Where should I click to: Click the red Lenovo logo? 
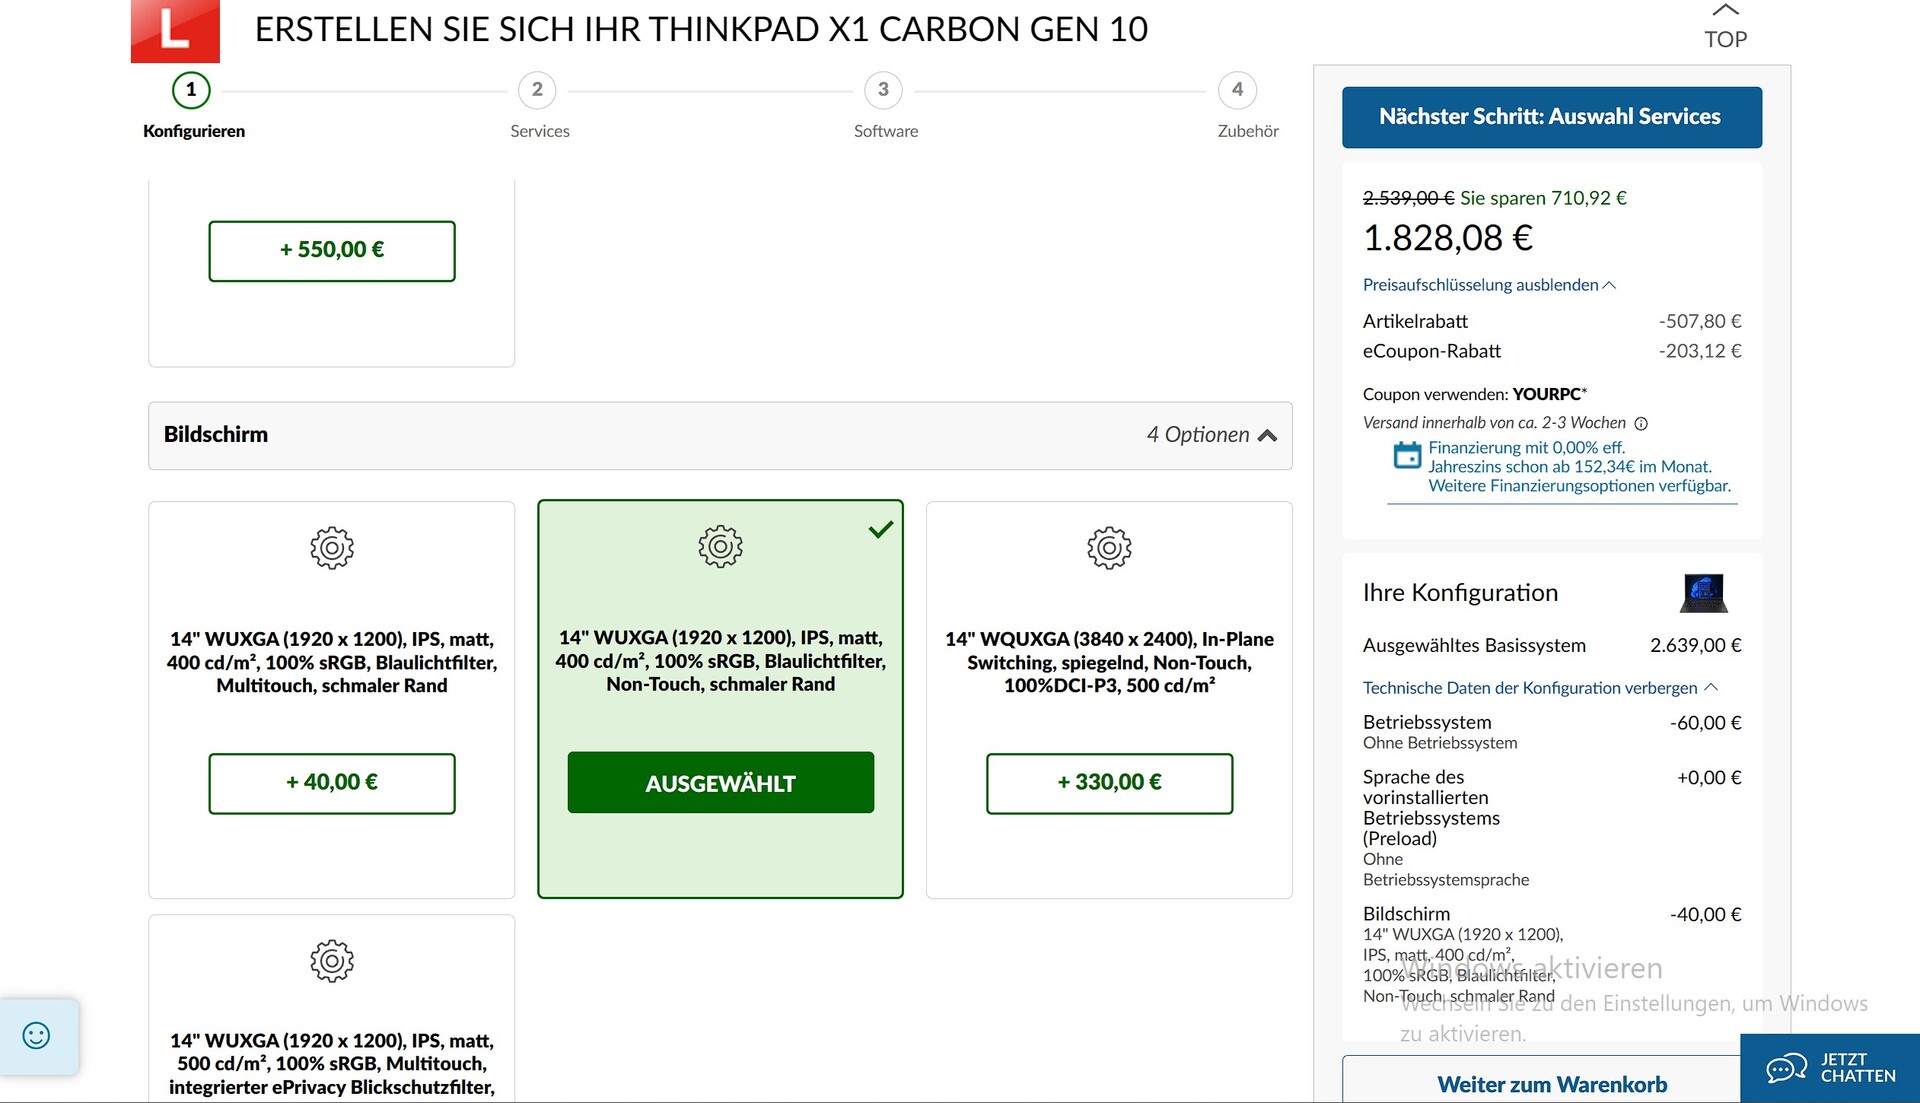[175, 30]
